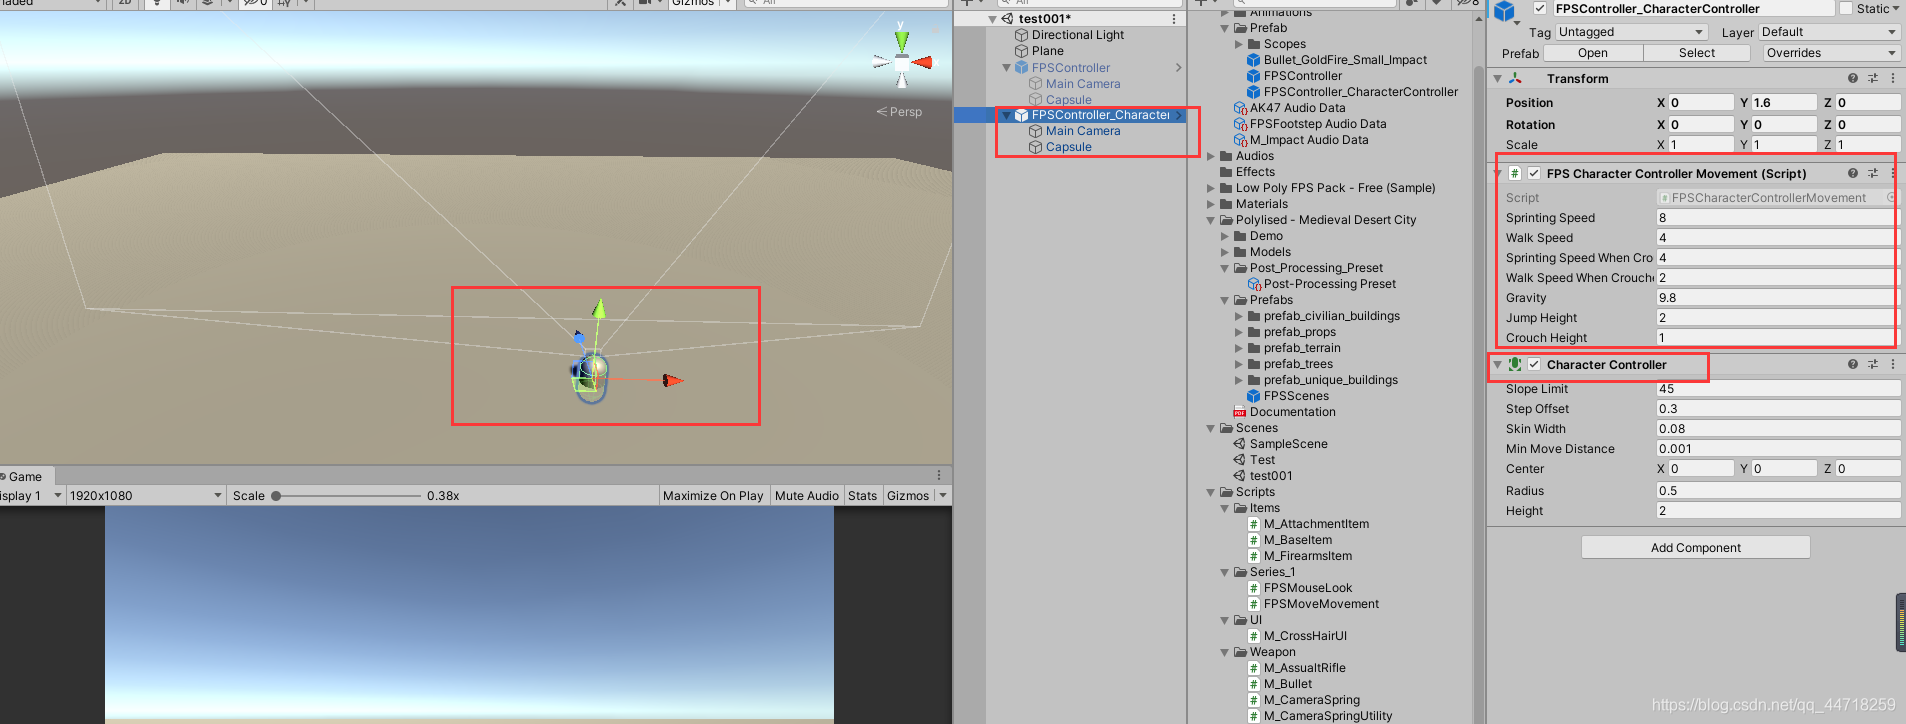Screen dimensions: 1906x724
Task: Open Transform component kebab menu
Action: pos(1893,78)
